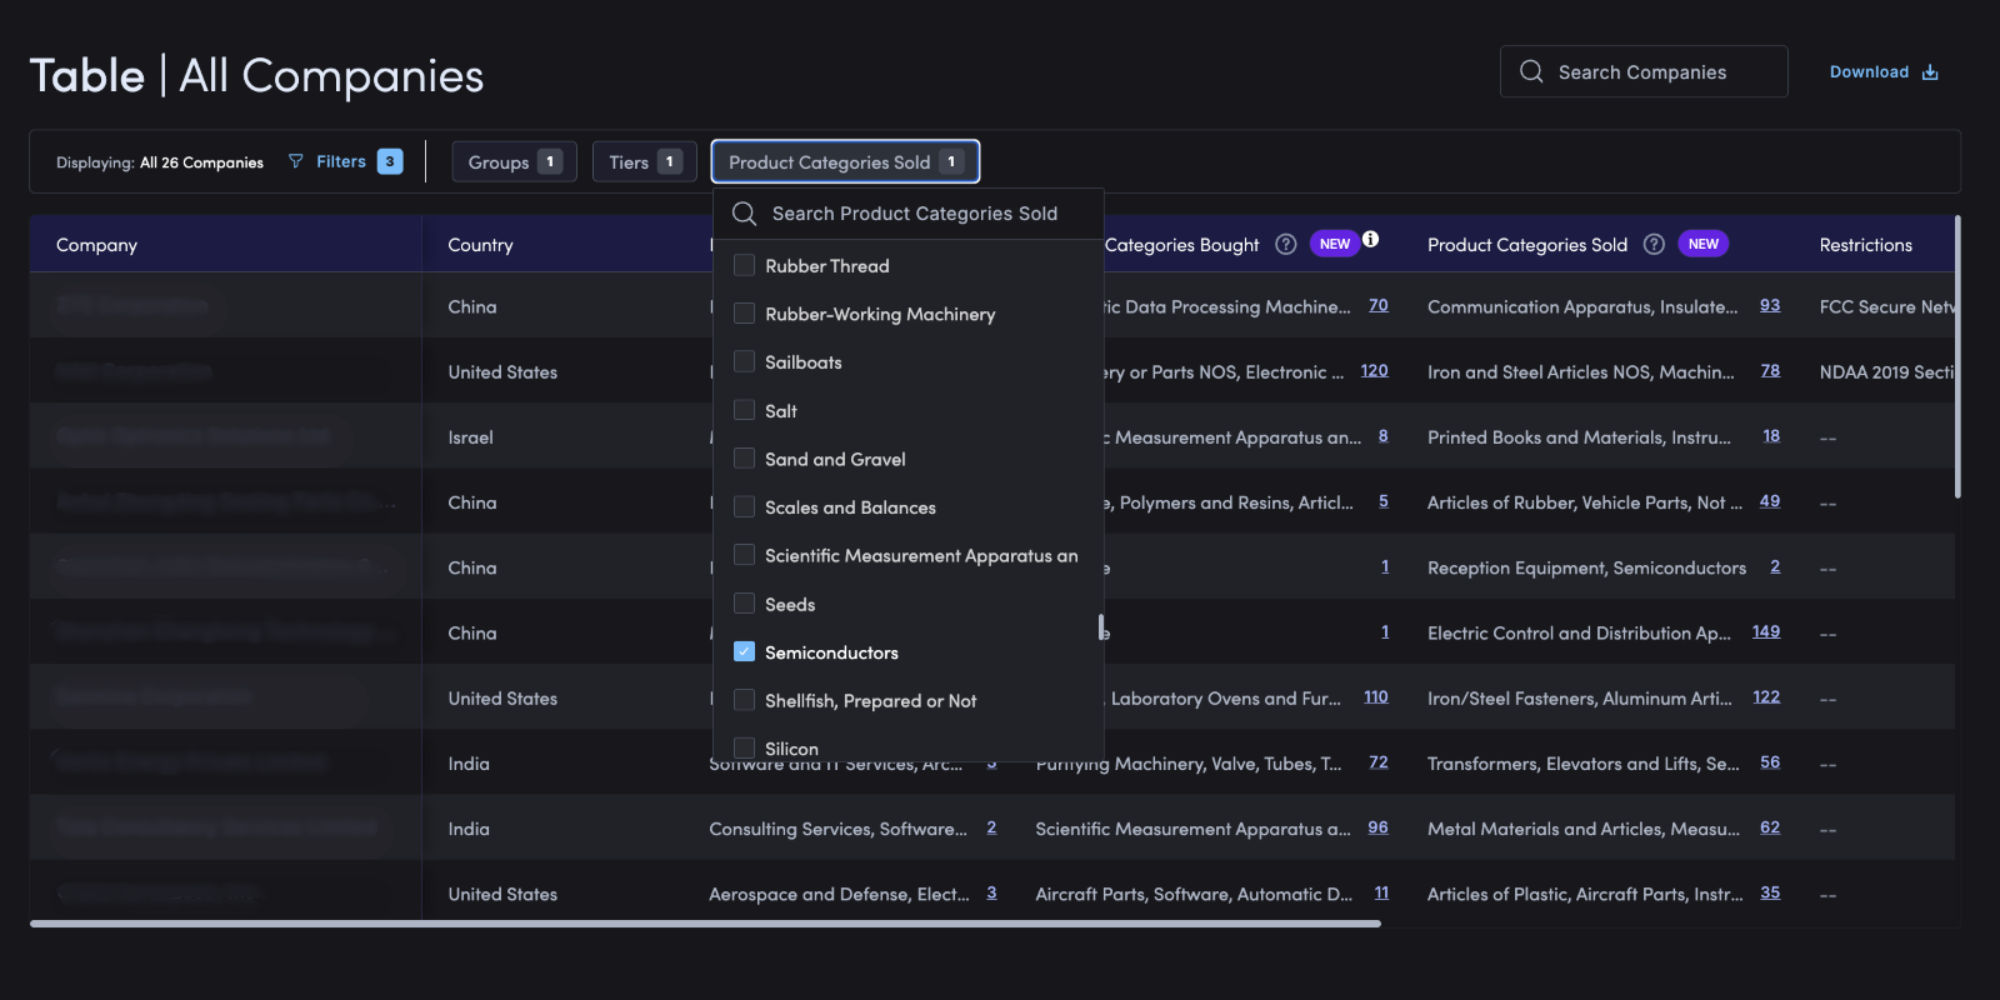Click NEW badge on Categories Bought column
The width and height of the screenshot is (2000, 1000).
[x=1335, y=244]
